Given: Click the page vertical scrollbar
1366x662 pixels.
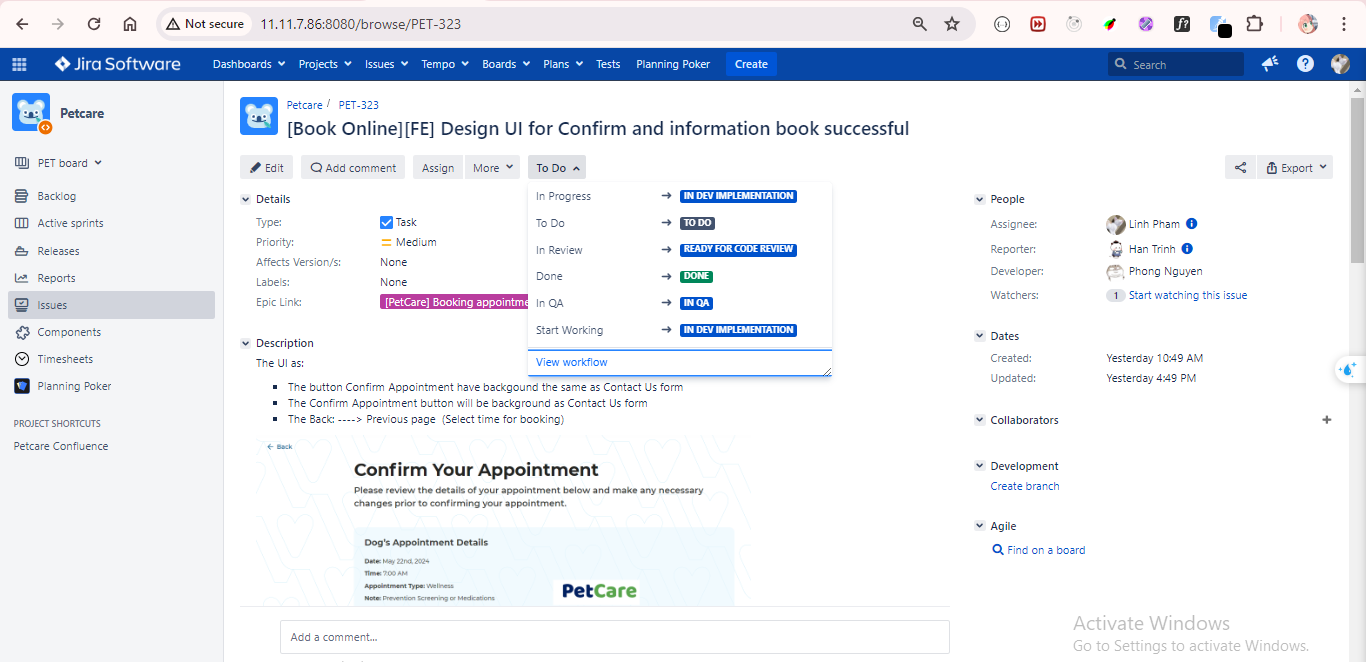Looking at the screenshot, I should 1357,180.
